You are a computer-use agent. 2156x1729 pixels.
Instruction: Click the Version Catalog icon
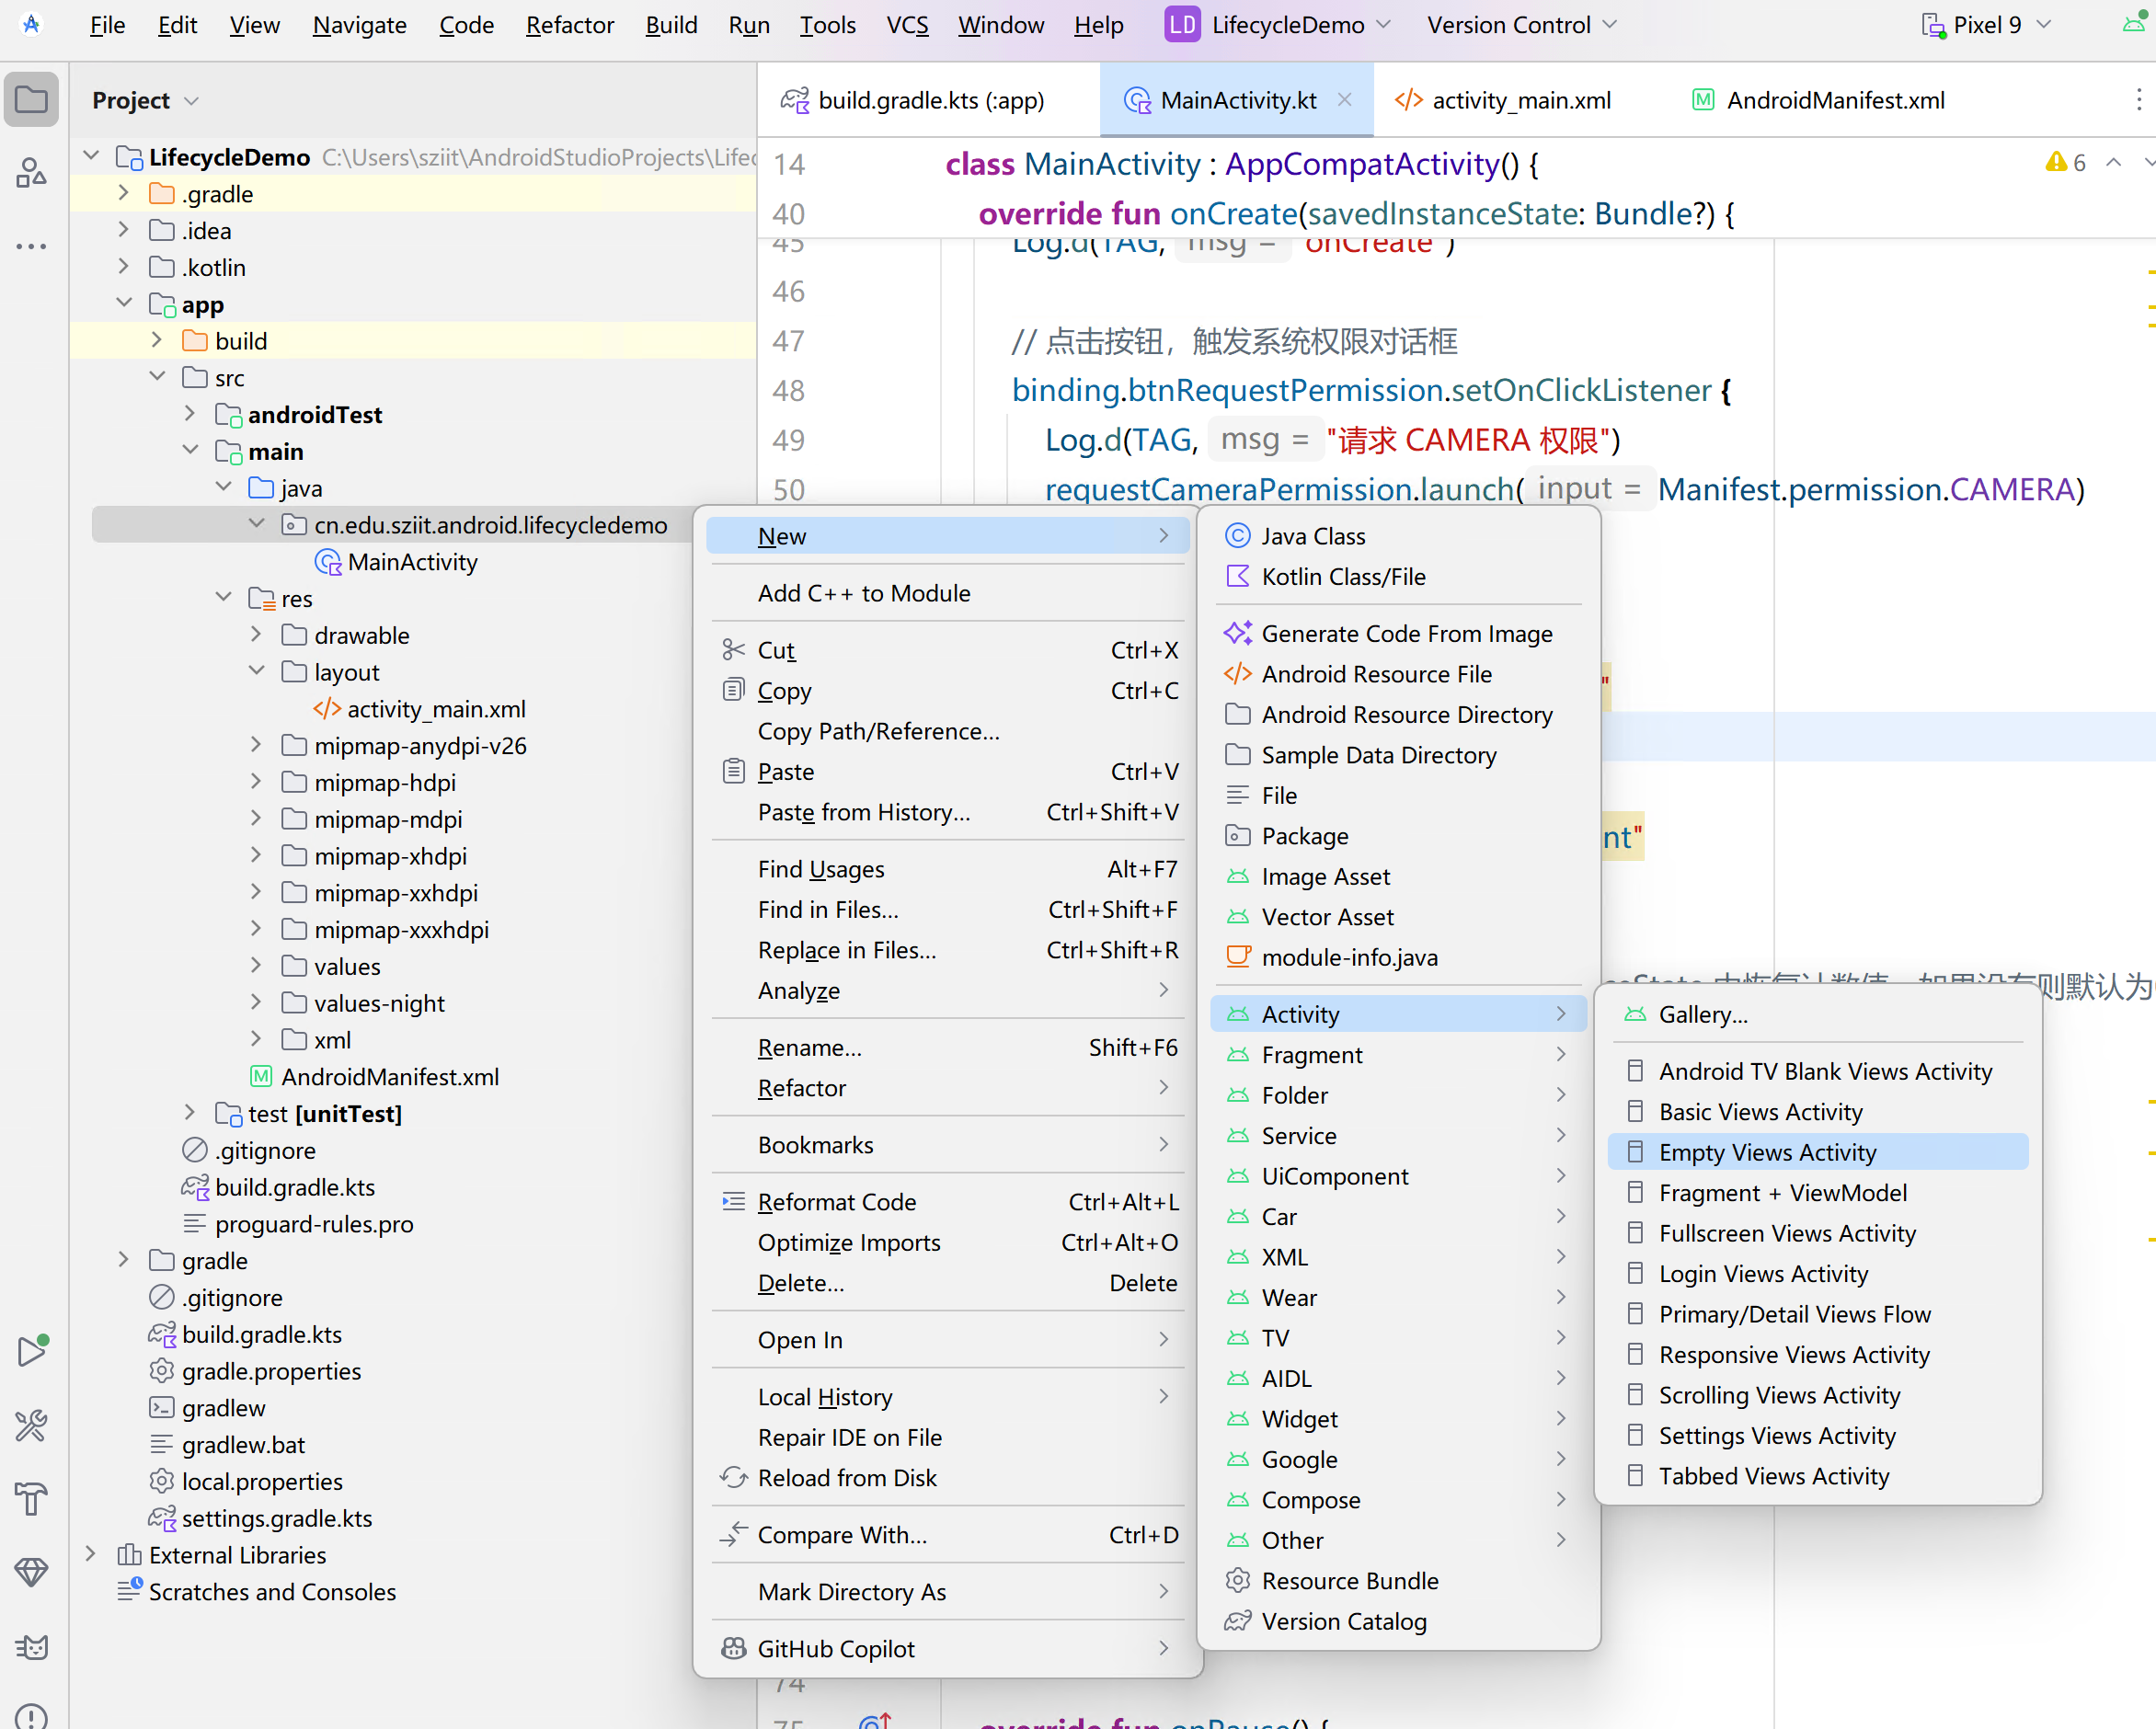pos(1238,1621)
